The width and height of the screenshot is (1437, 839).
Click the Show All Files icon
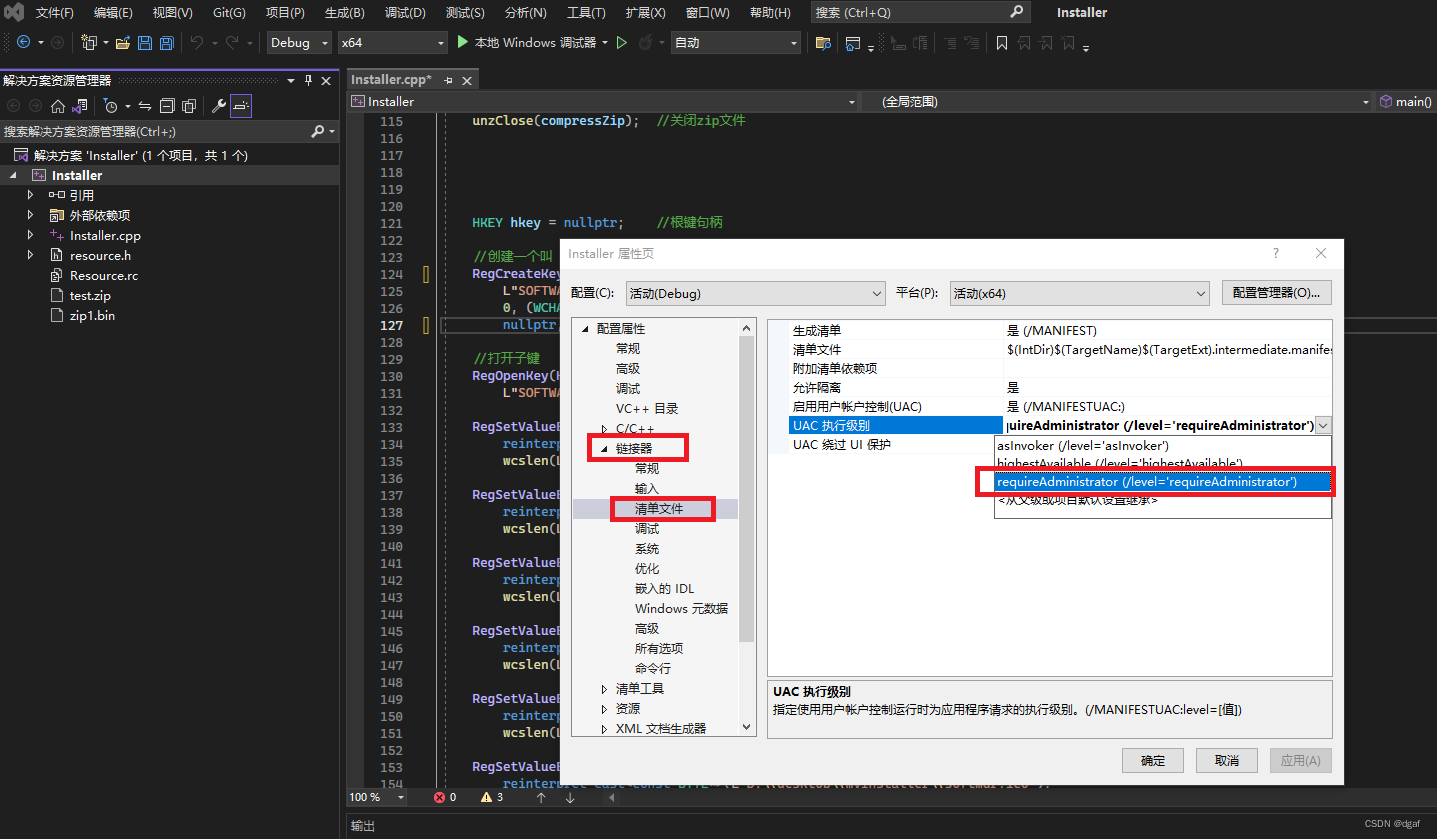189,106
